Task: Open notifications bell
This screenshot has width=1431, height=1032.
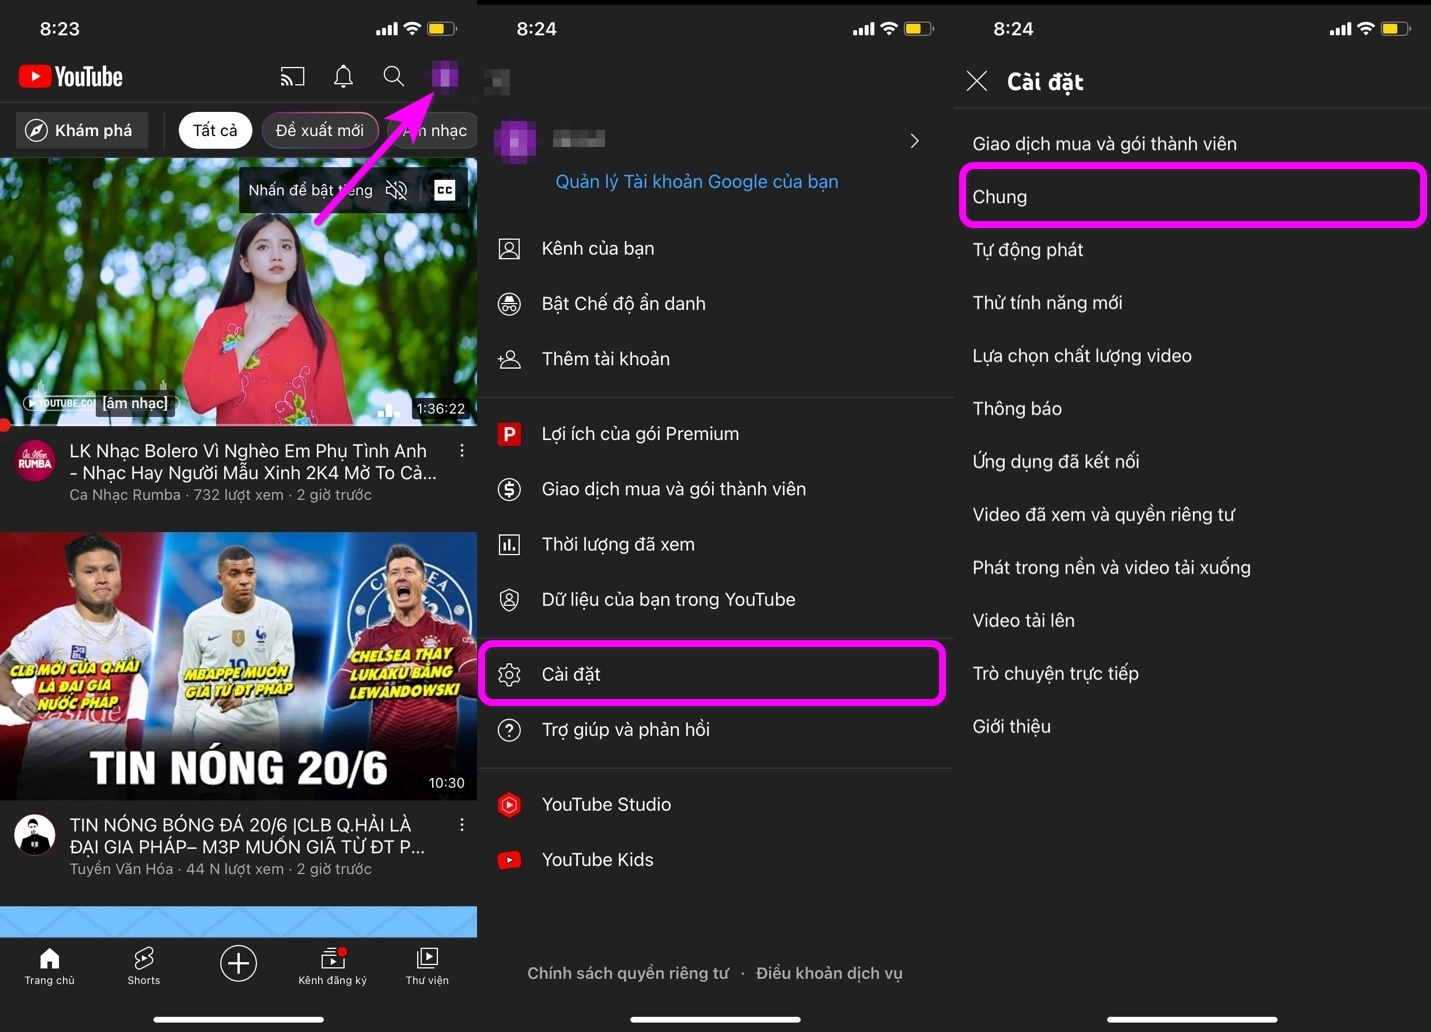Action: pyautogui.click(x=343, y=76)
